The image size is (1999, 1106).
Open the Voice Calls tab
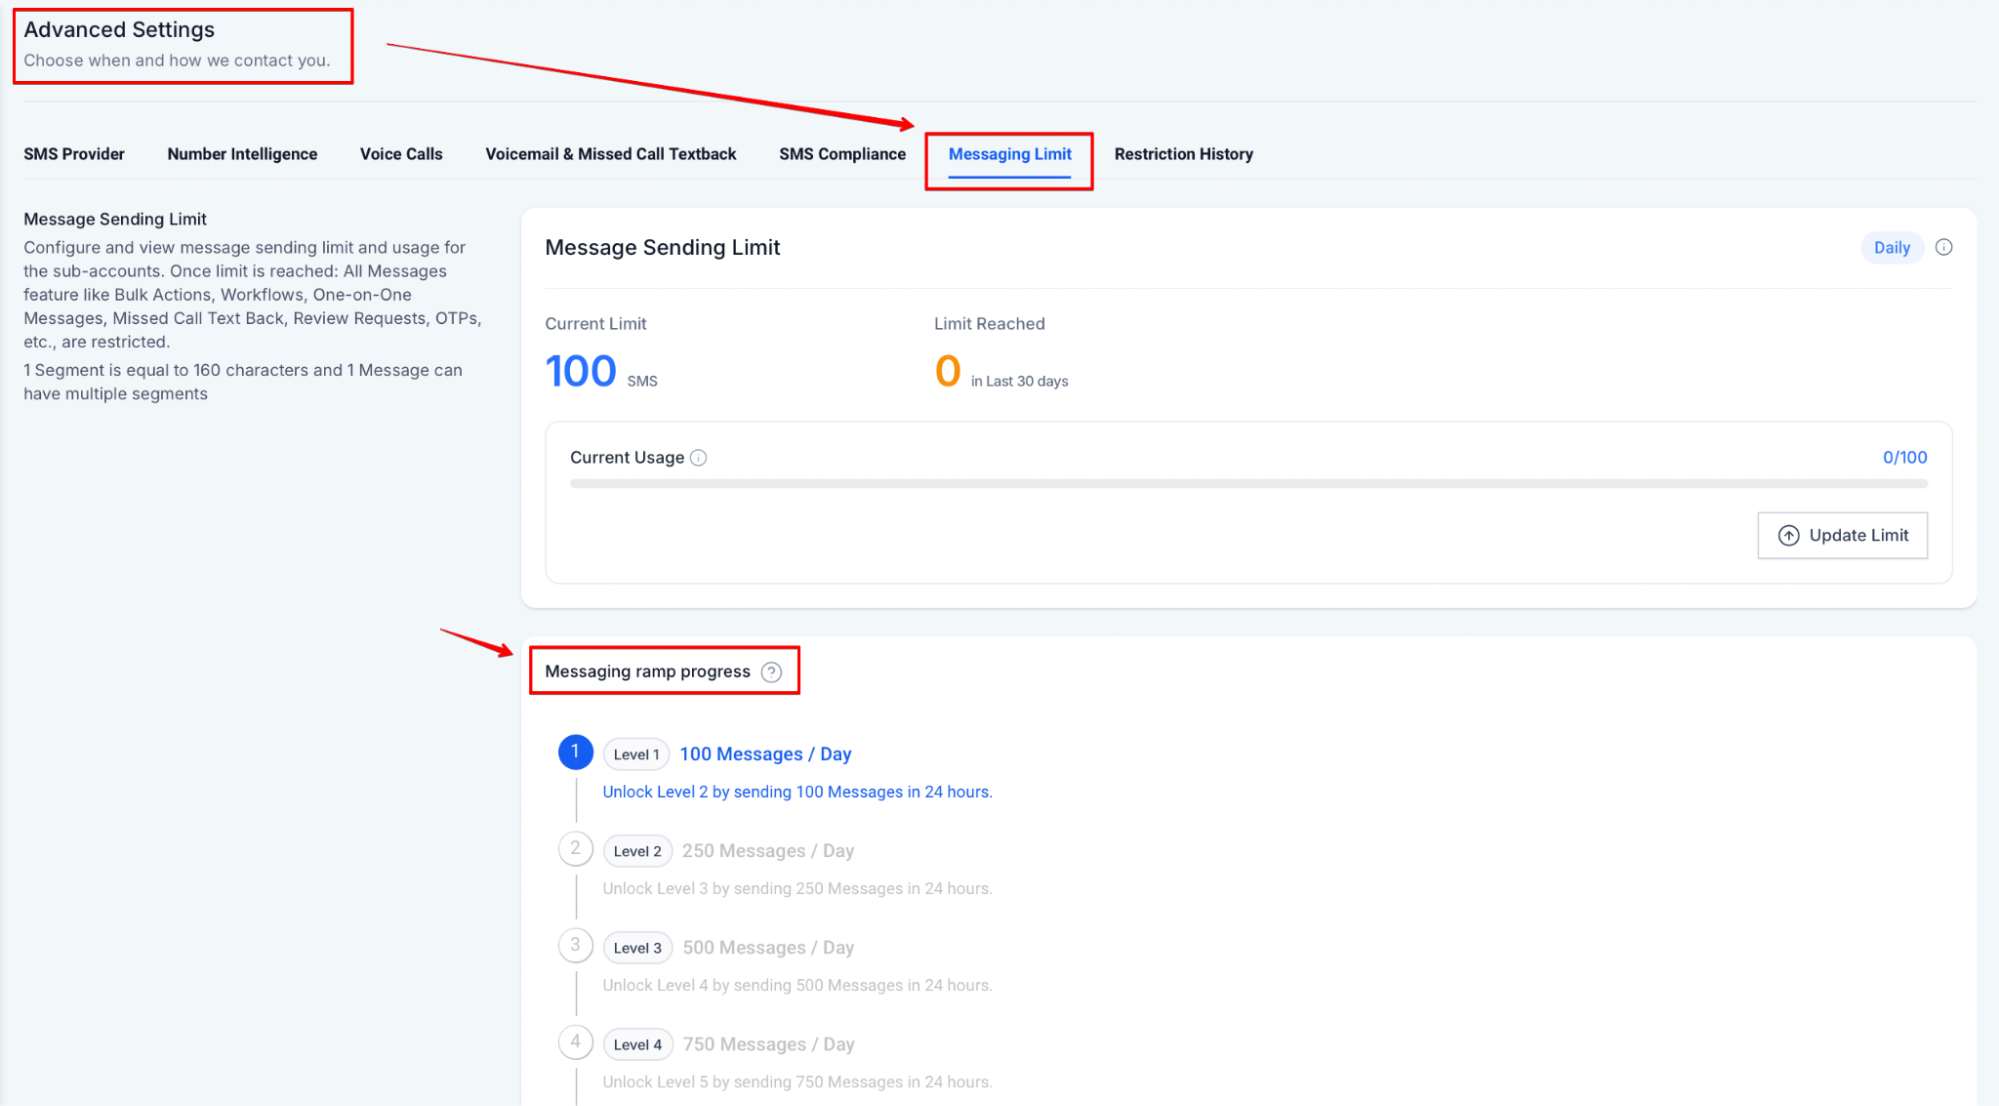(401, 154)
